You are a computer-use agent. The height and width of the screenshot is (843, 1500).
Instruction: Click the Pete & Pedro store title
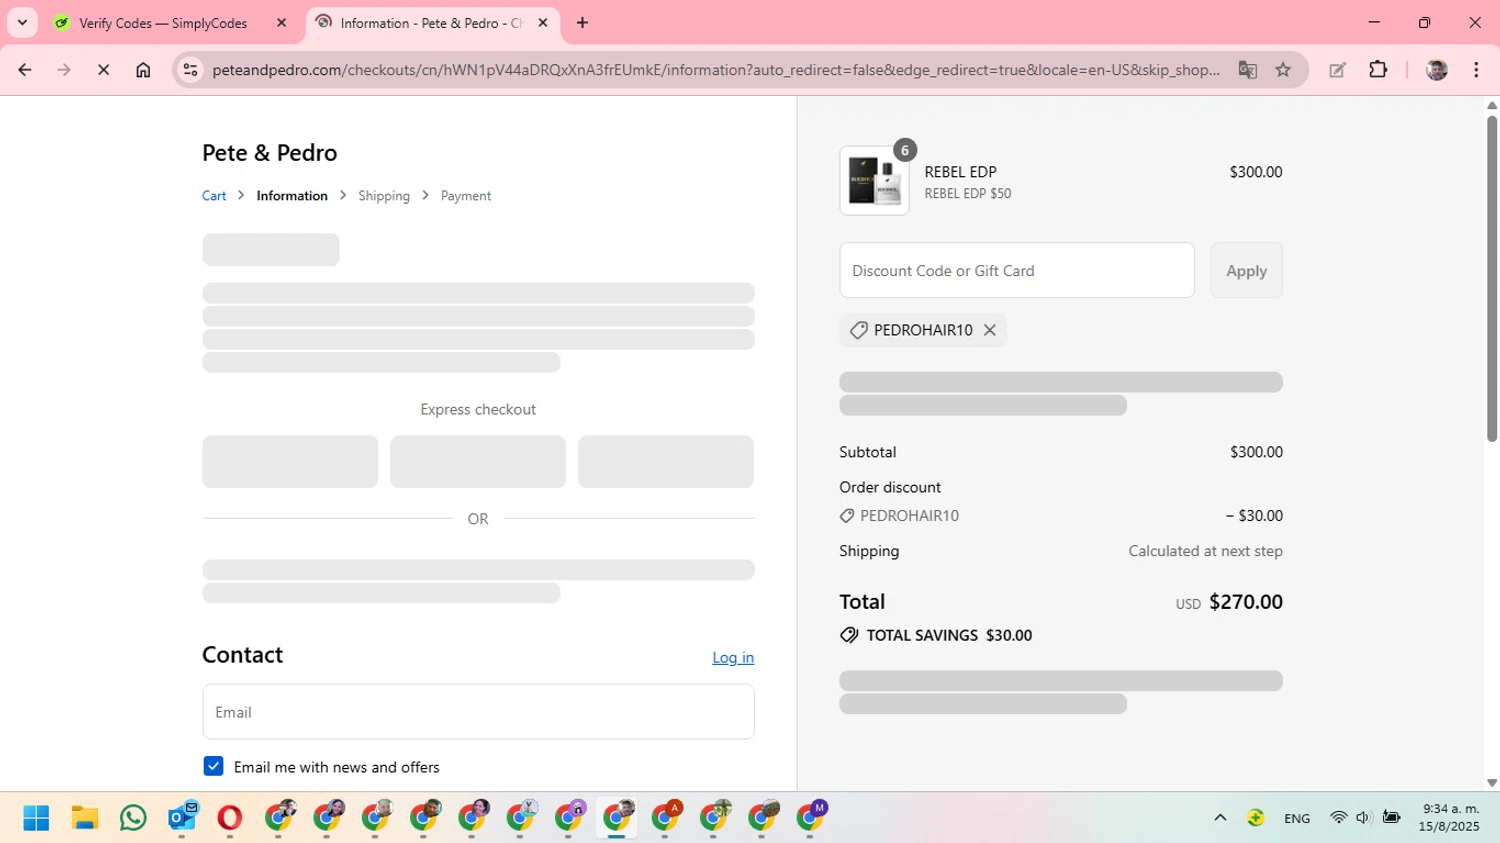(x=270, y=153)
